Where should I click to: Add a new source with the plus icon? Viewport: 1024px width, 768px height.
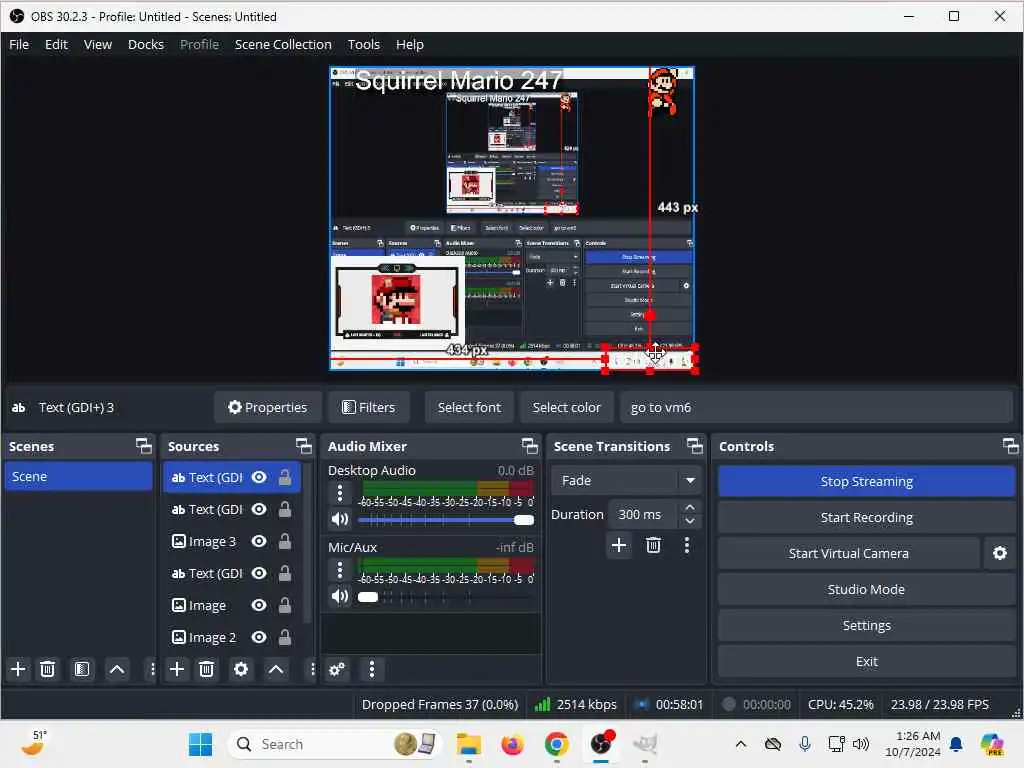177,669
